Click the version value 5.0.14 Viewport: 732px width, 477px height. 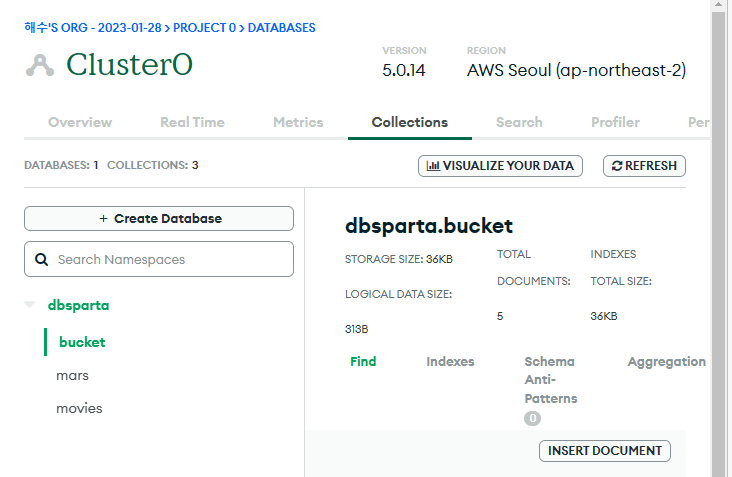404,70
